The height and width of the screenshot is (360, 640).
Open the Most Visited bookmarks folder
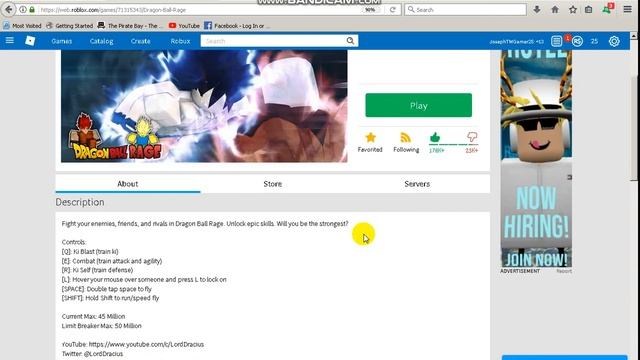[22, 26]
